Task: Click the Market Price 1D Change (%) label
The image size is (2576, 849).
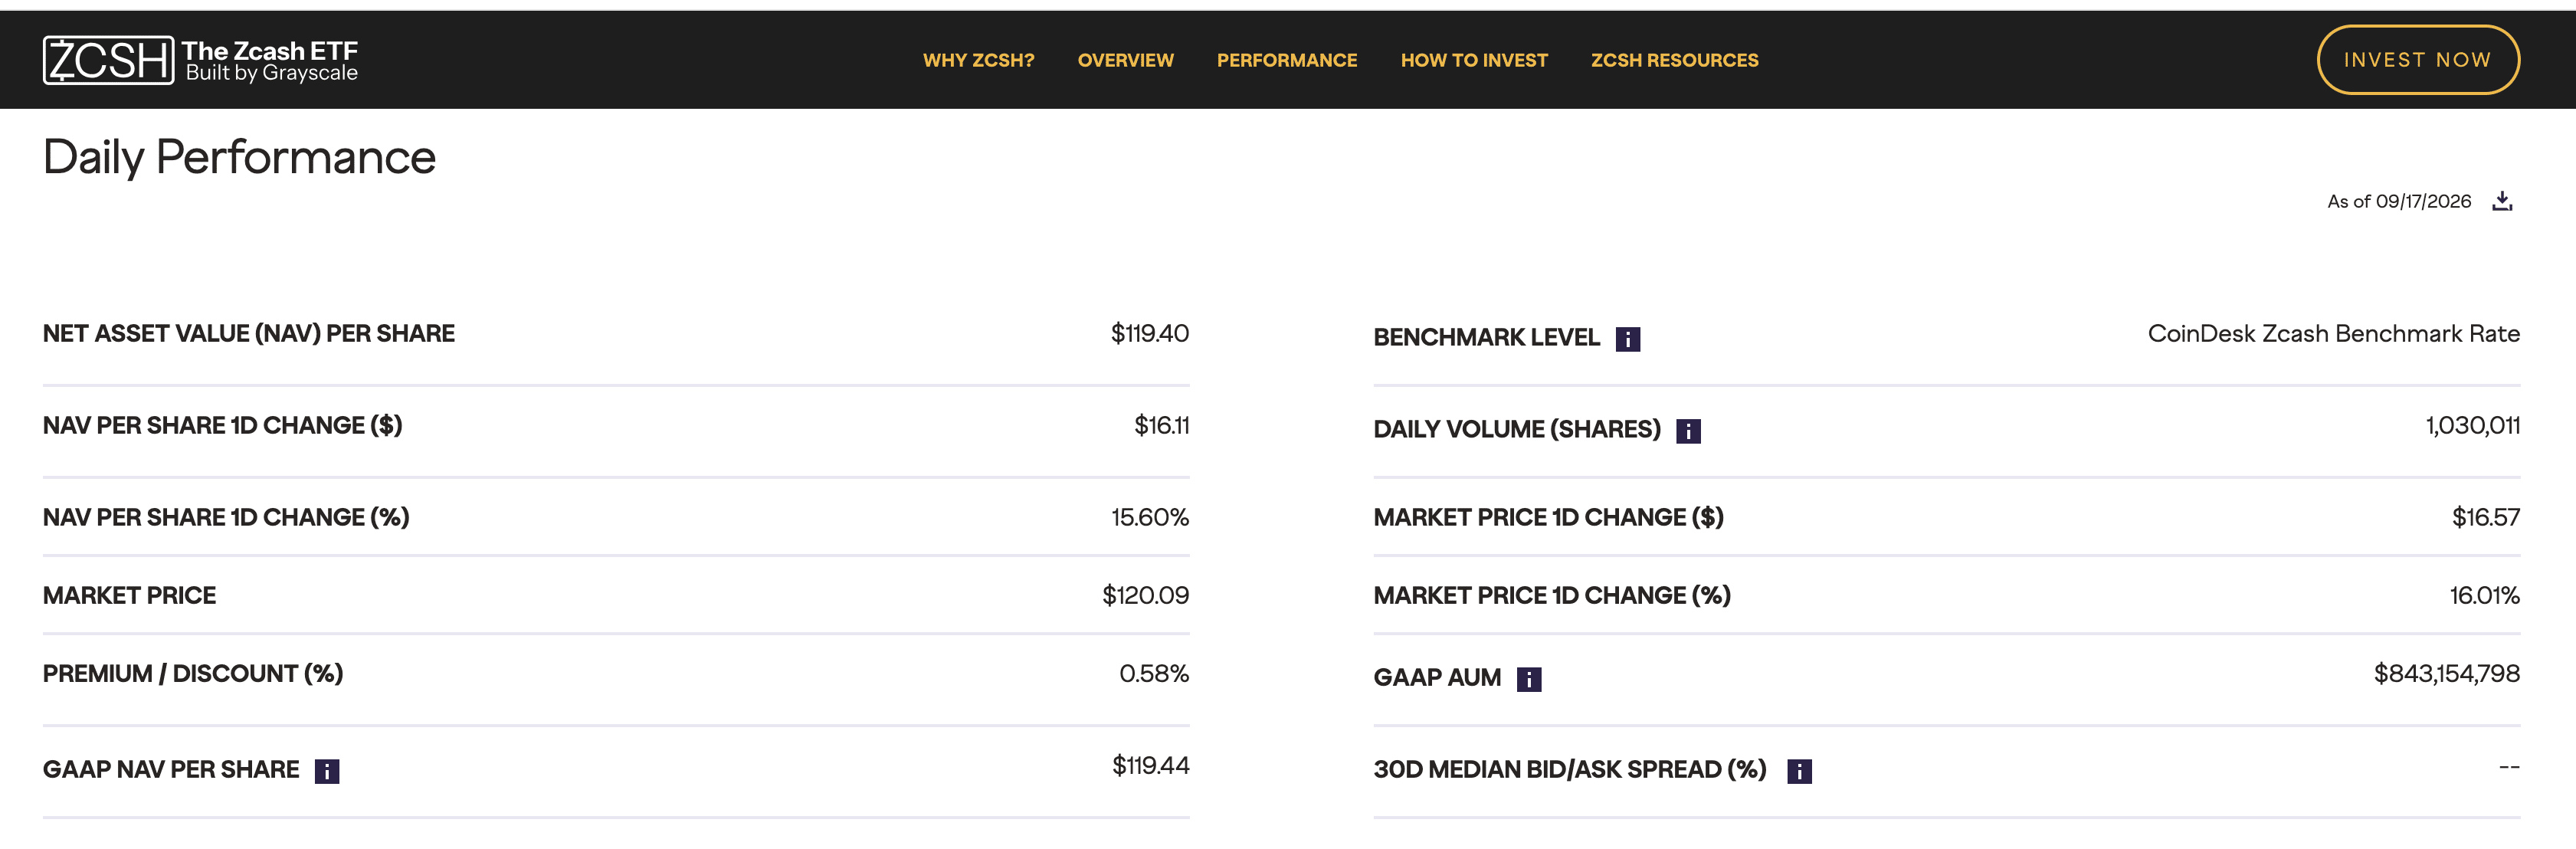Action: point(1552,595)
